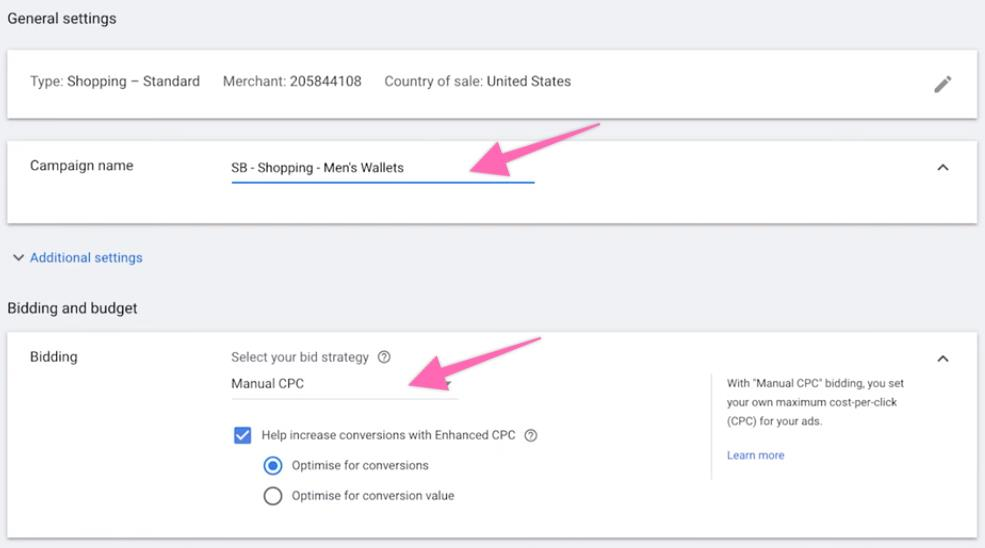Click the Merchant: 205844108 text
The height and width of the screenshot is (548, 985).
[x=292, y=81]
